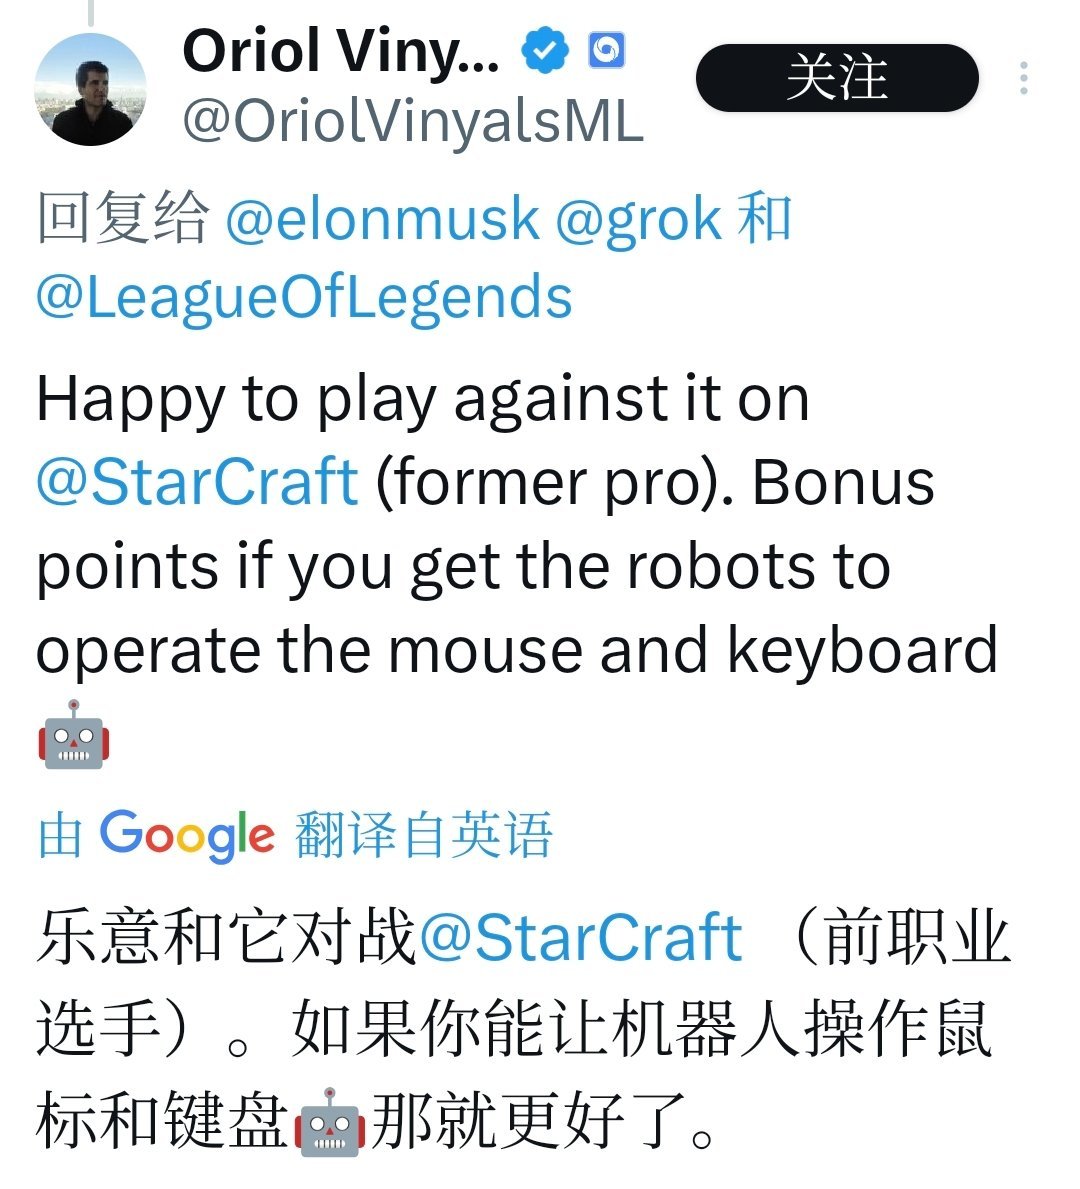Screen dimensions: 1080x1189
Task: Open the three-dot more options menu
Action: click(x=1024, y=78)
